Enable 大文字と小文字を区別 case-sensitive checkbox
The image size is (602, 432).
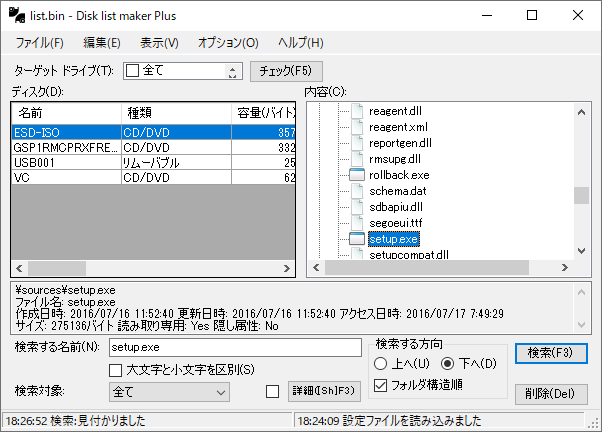[116, 370]
